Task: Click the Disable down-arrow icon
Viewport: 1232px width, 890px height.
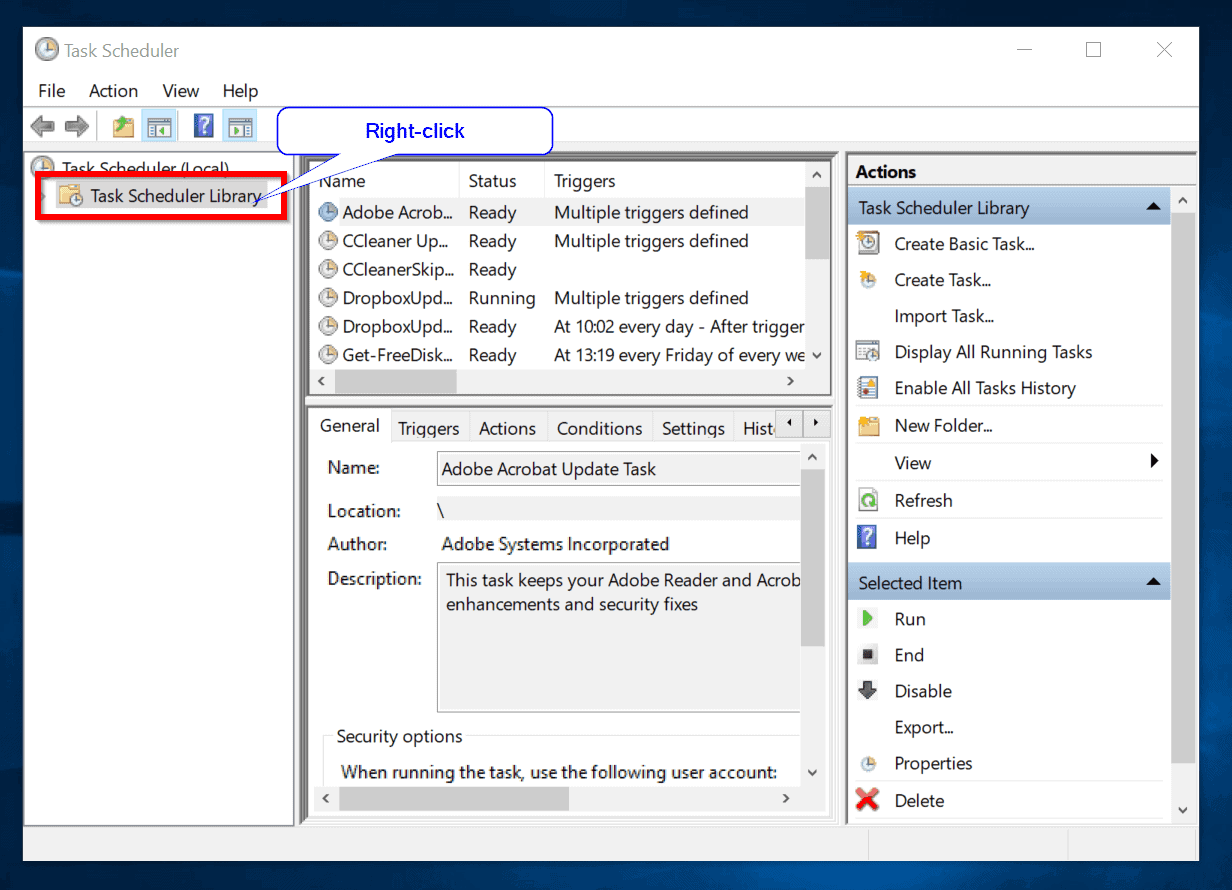Action: (868, 691)
